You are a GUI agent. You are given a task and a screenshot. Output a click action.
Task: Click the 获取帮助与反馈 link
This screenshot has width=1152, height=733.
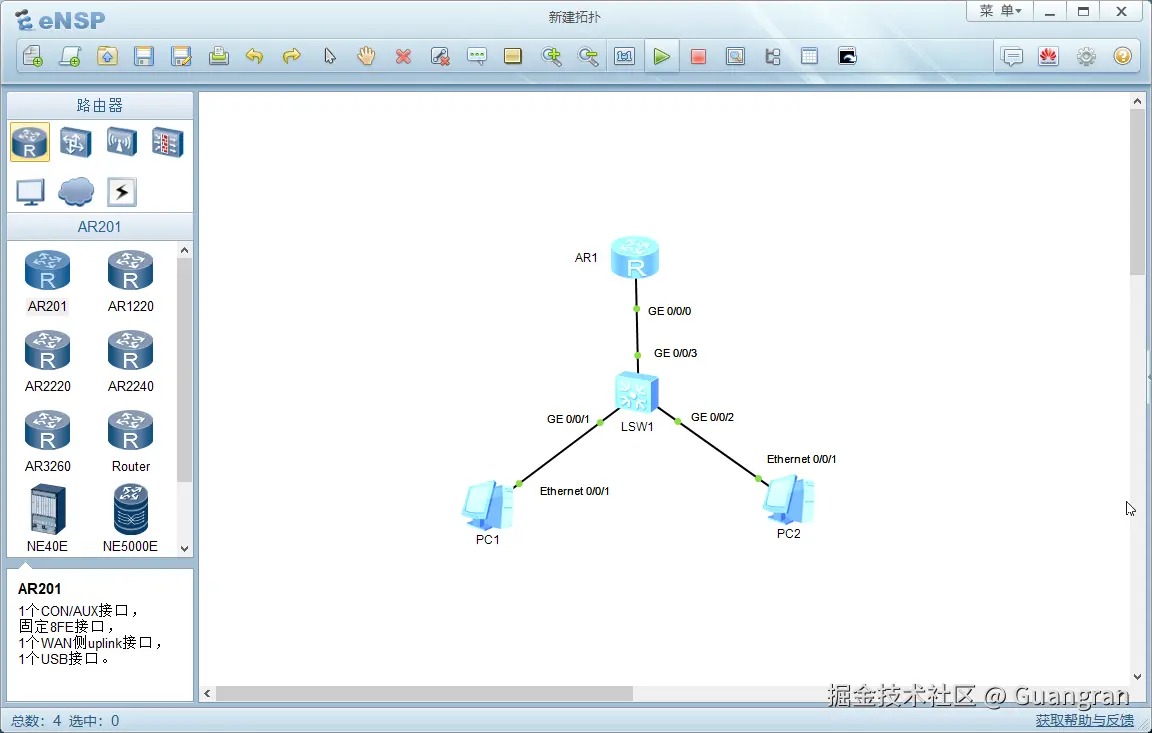[x=1084, y=721]
